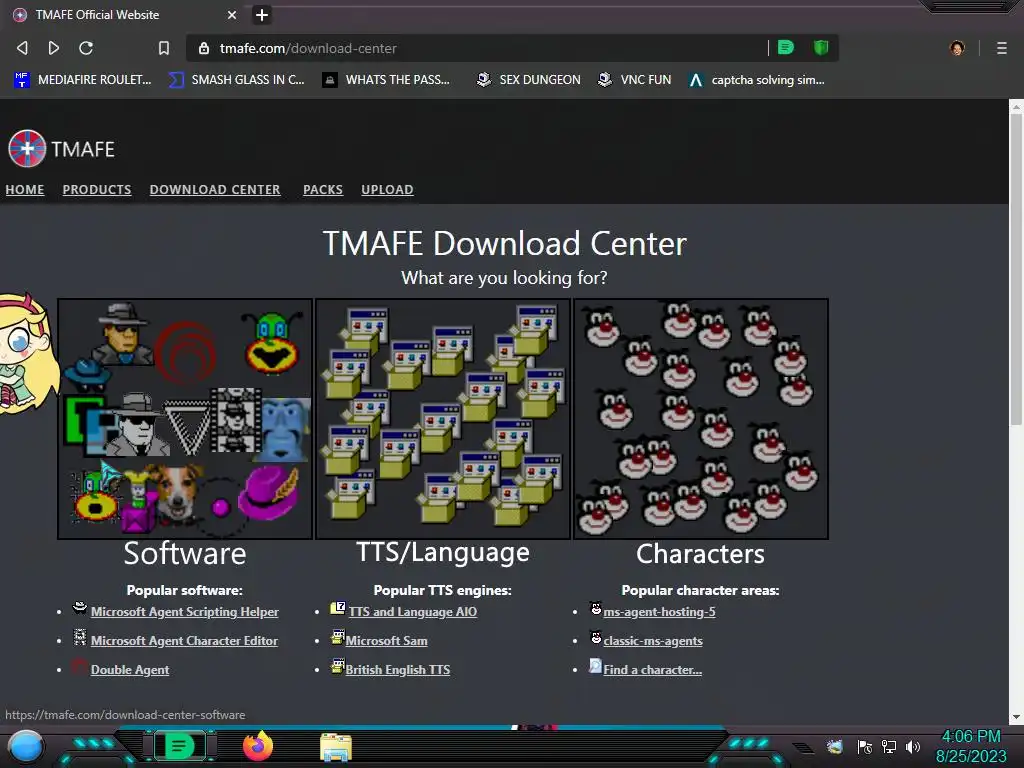The image size is (1024, 768).
Task: Open the green shield icon in address bar
Action: [821, 48]
